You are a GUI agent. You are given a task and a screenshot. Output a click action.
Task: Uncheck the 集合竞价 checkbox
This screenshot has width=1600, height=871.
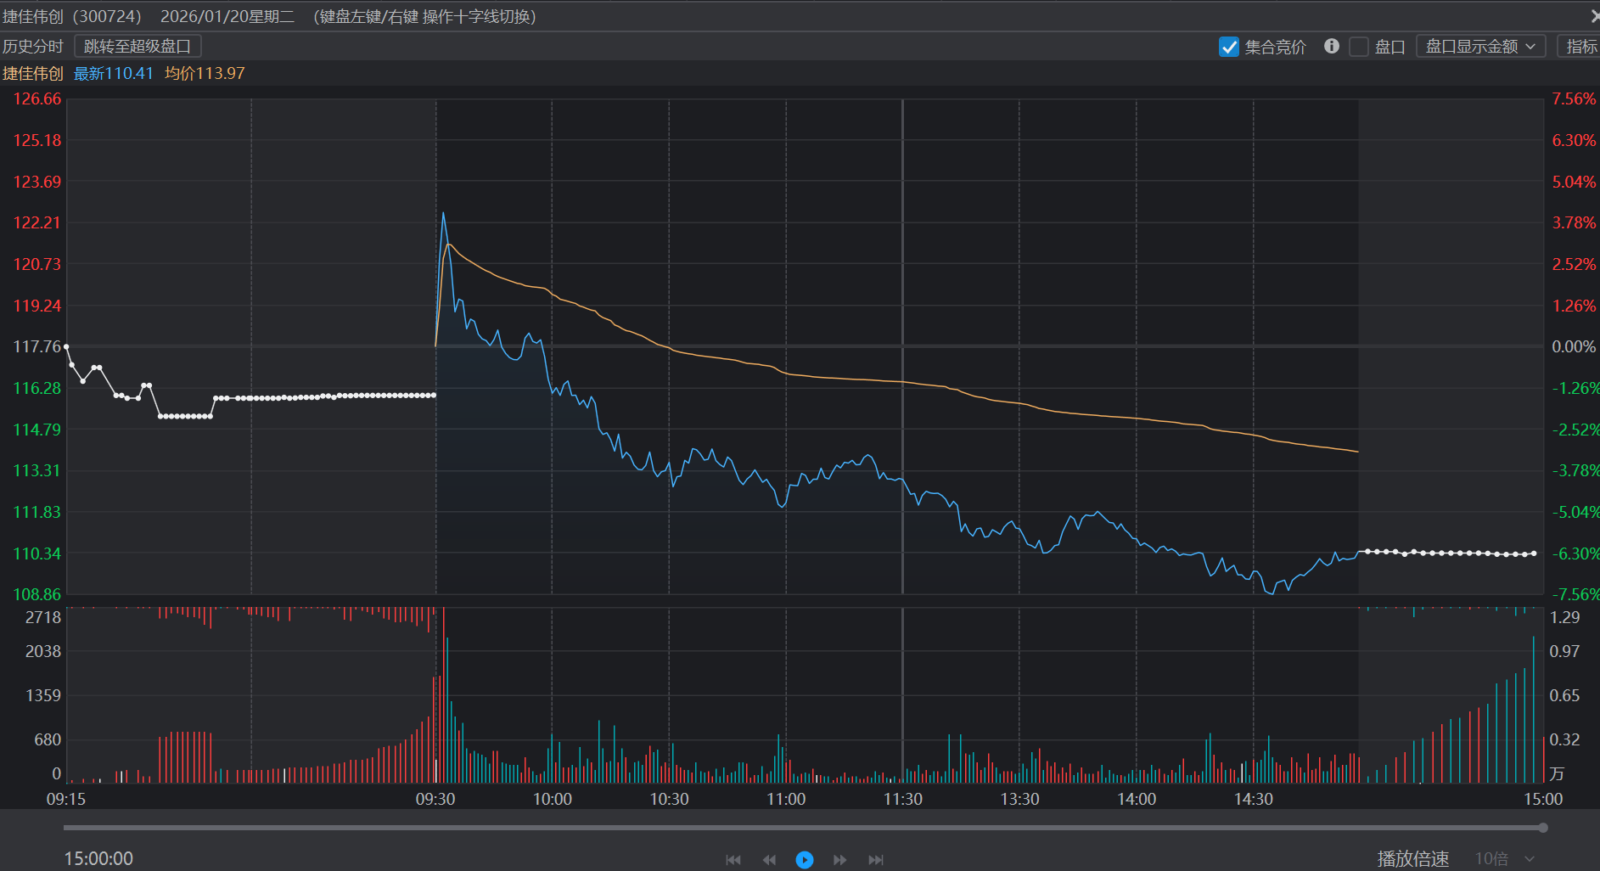(1229, 47)
